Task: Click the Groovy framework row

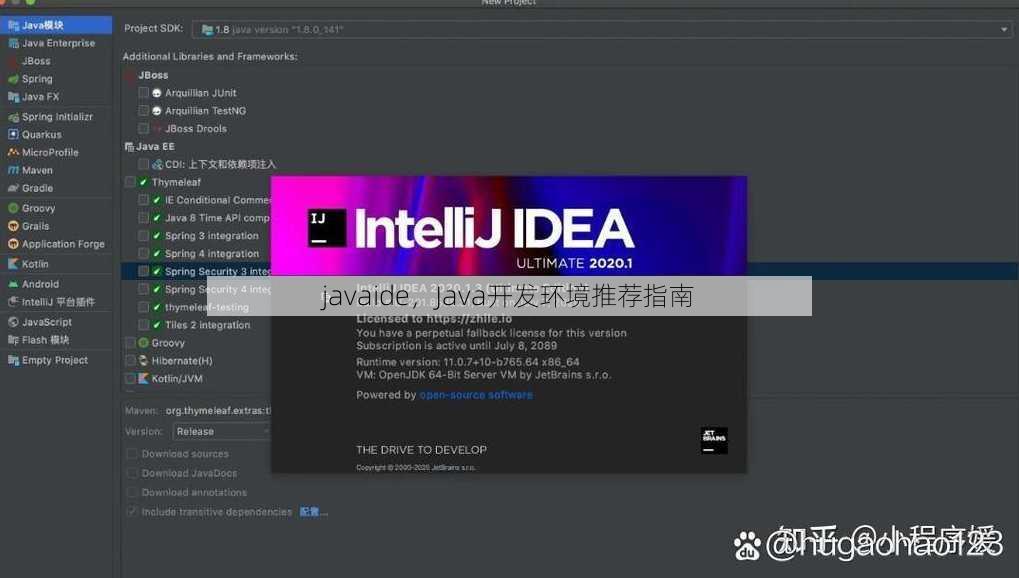Action: point(168,343)
